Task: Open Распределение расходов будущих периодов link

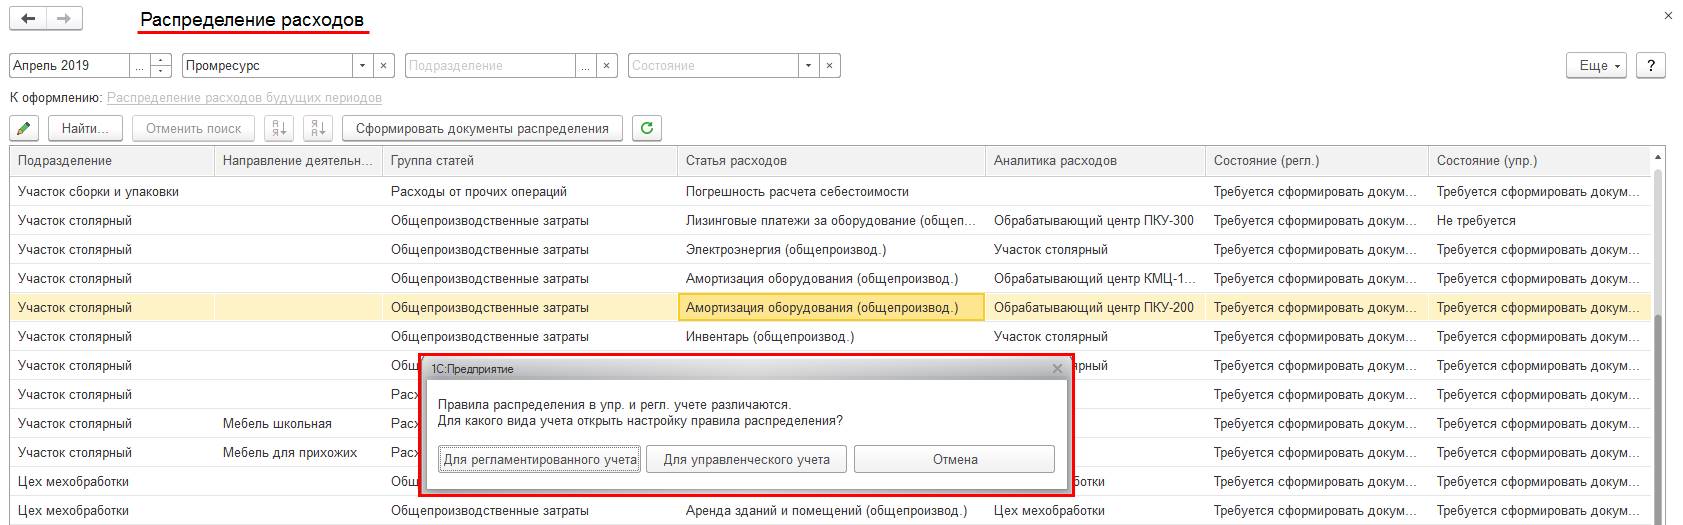Action: pyautogui.click(x=244, y=98)
